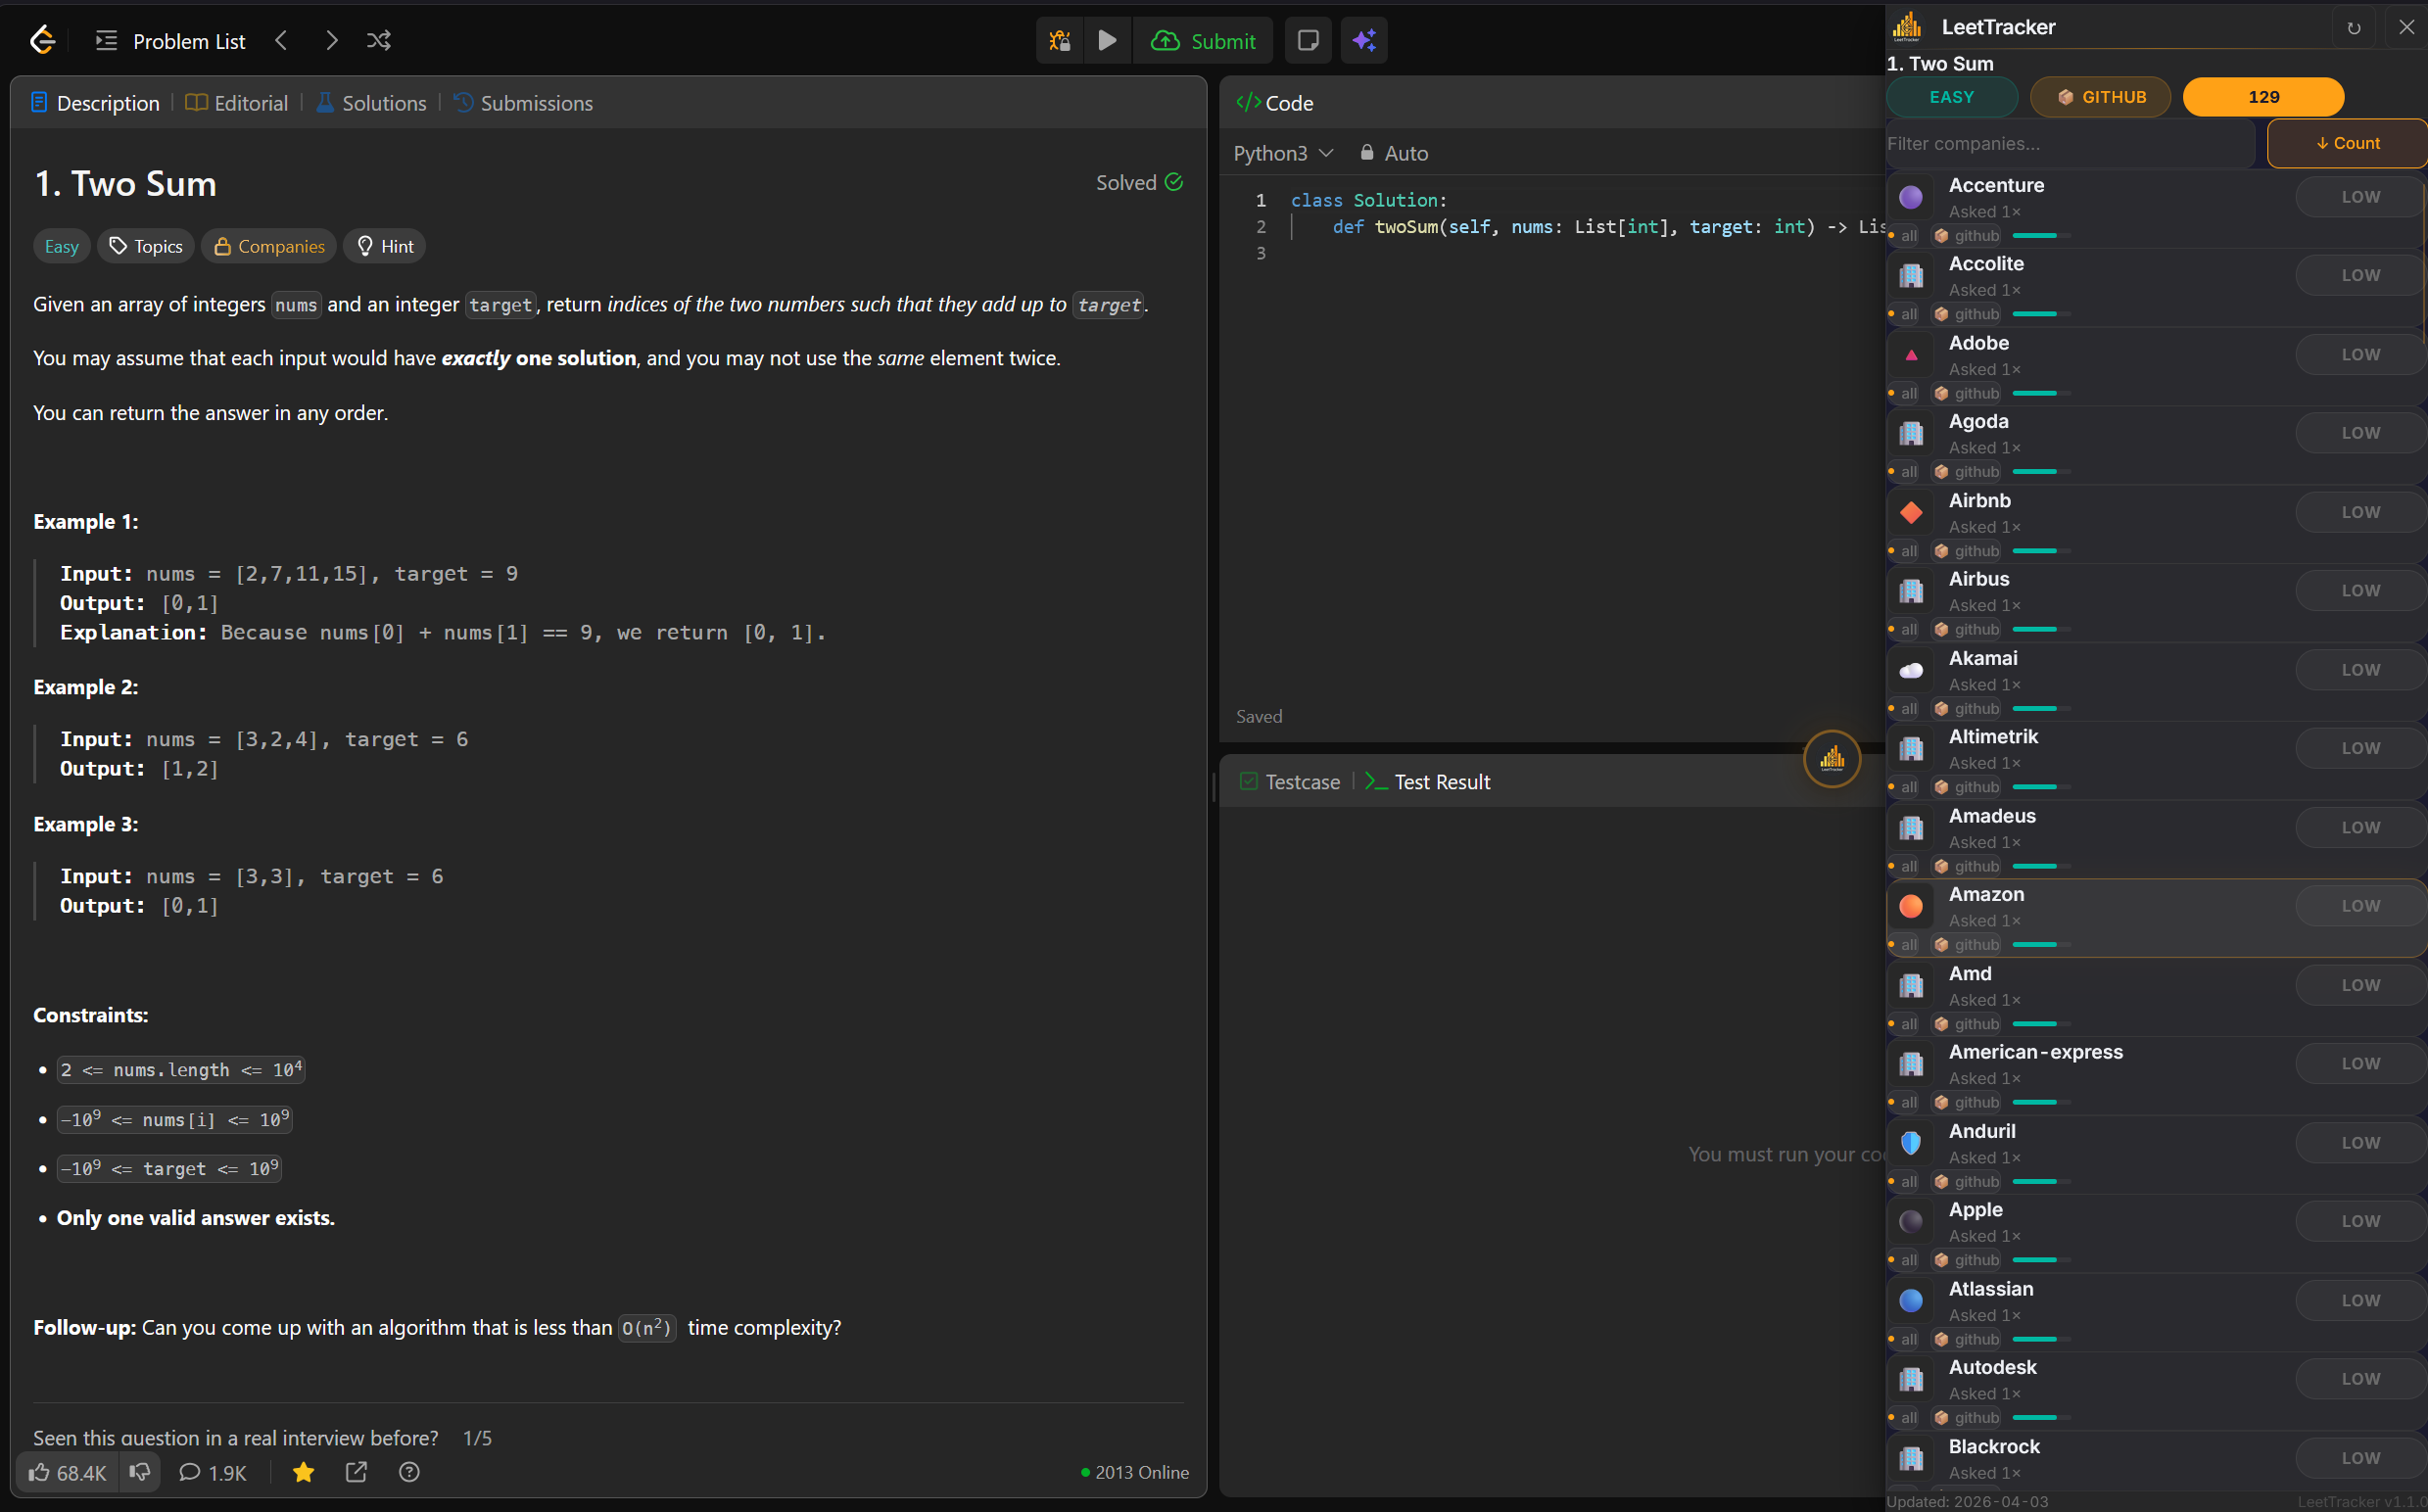2428x1512 pixels.
Task: Open the Count sorting selector in LeetTracker
Action: 2346,142
